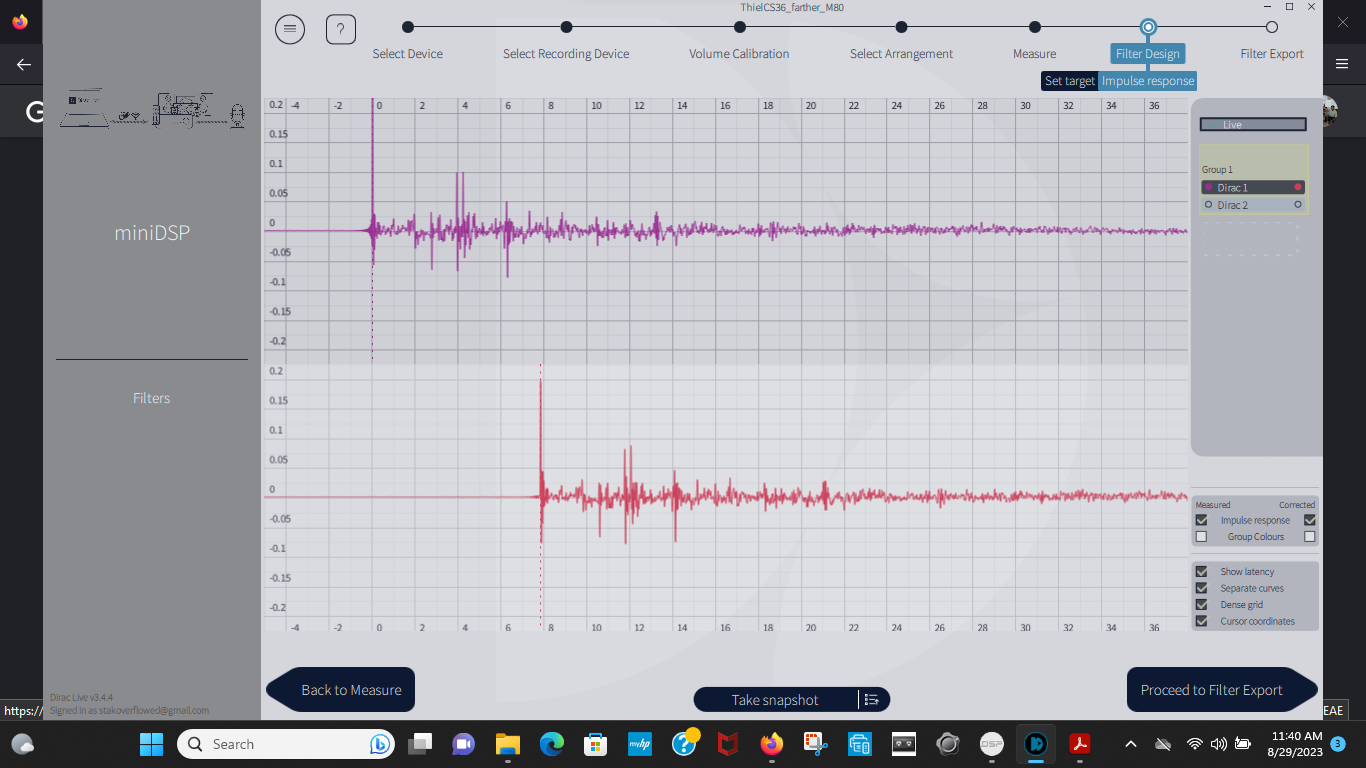Show hidden icons tray chevron
This screenshot has width=1366, height=768.
1131,744
